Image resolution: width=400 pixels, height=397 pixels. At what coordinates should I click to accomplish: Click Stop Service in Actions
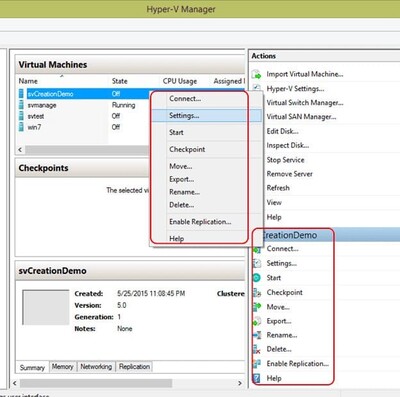point(285,160)
